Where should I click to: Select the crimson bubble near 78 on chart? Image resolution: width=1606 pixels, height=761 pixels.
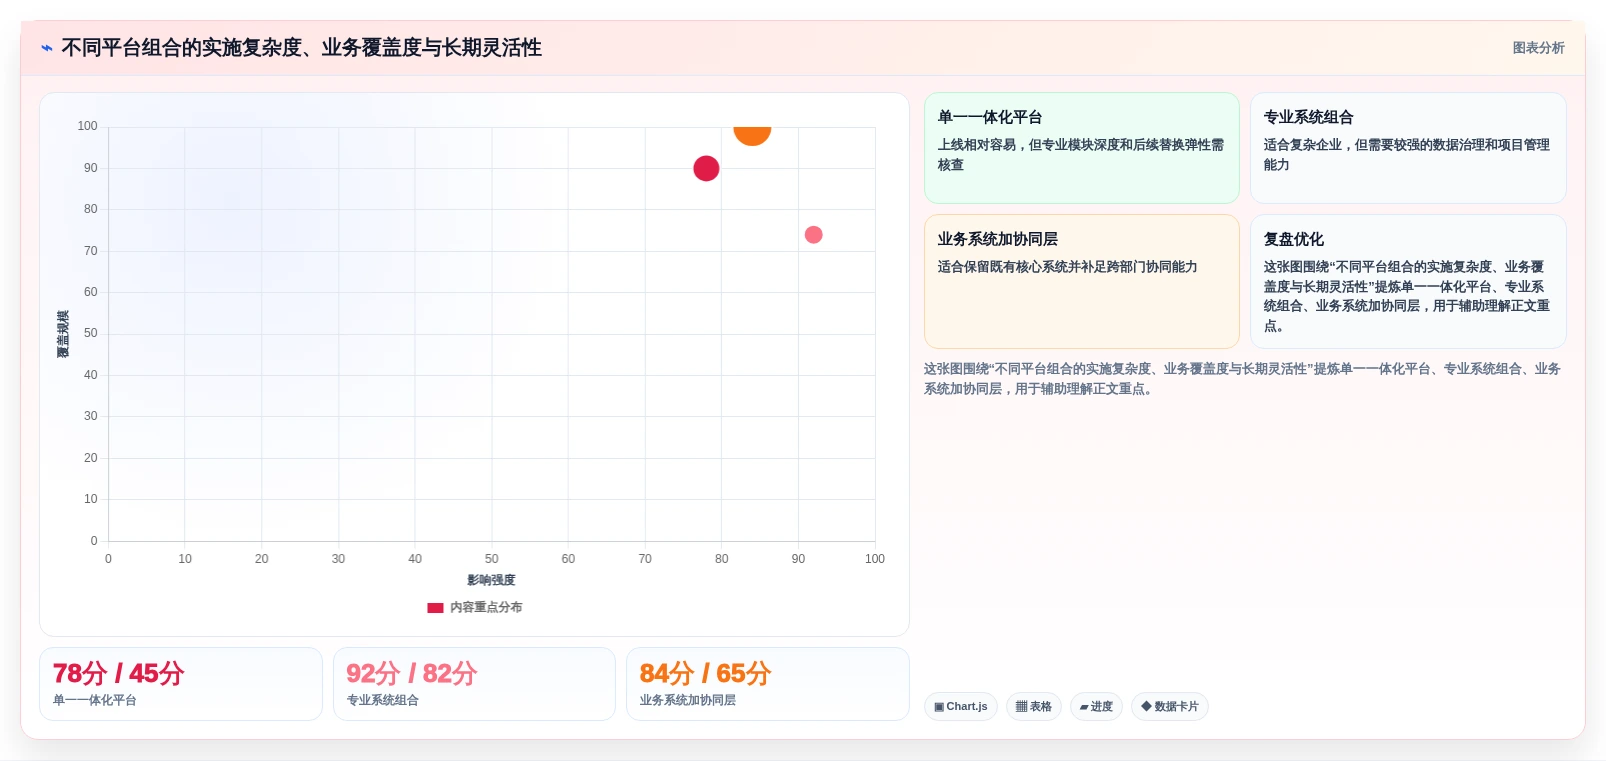click(706, 168)
